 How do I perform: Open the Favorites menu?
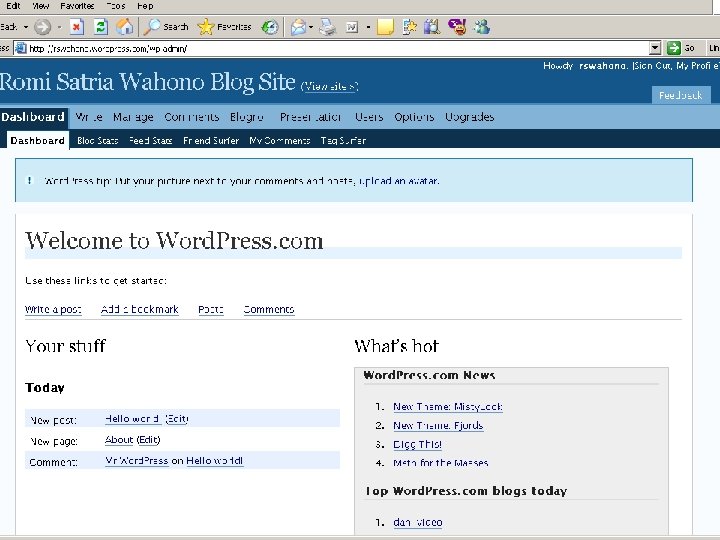click(77, 6)
